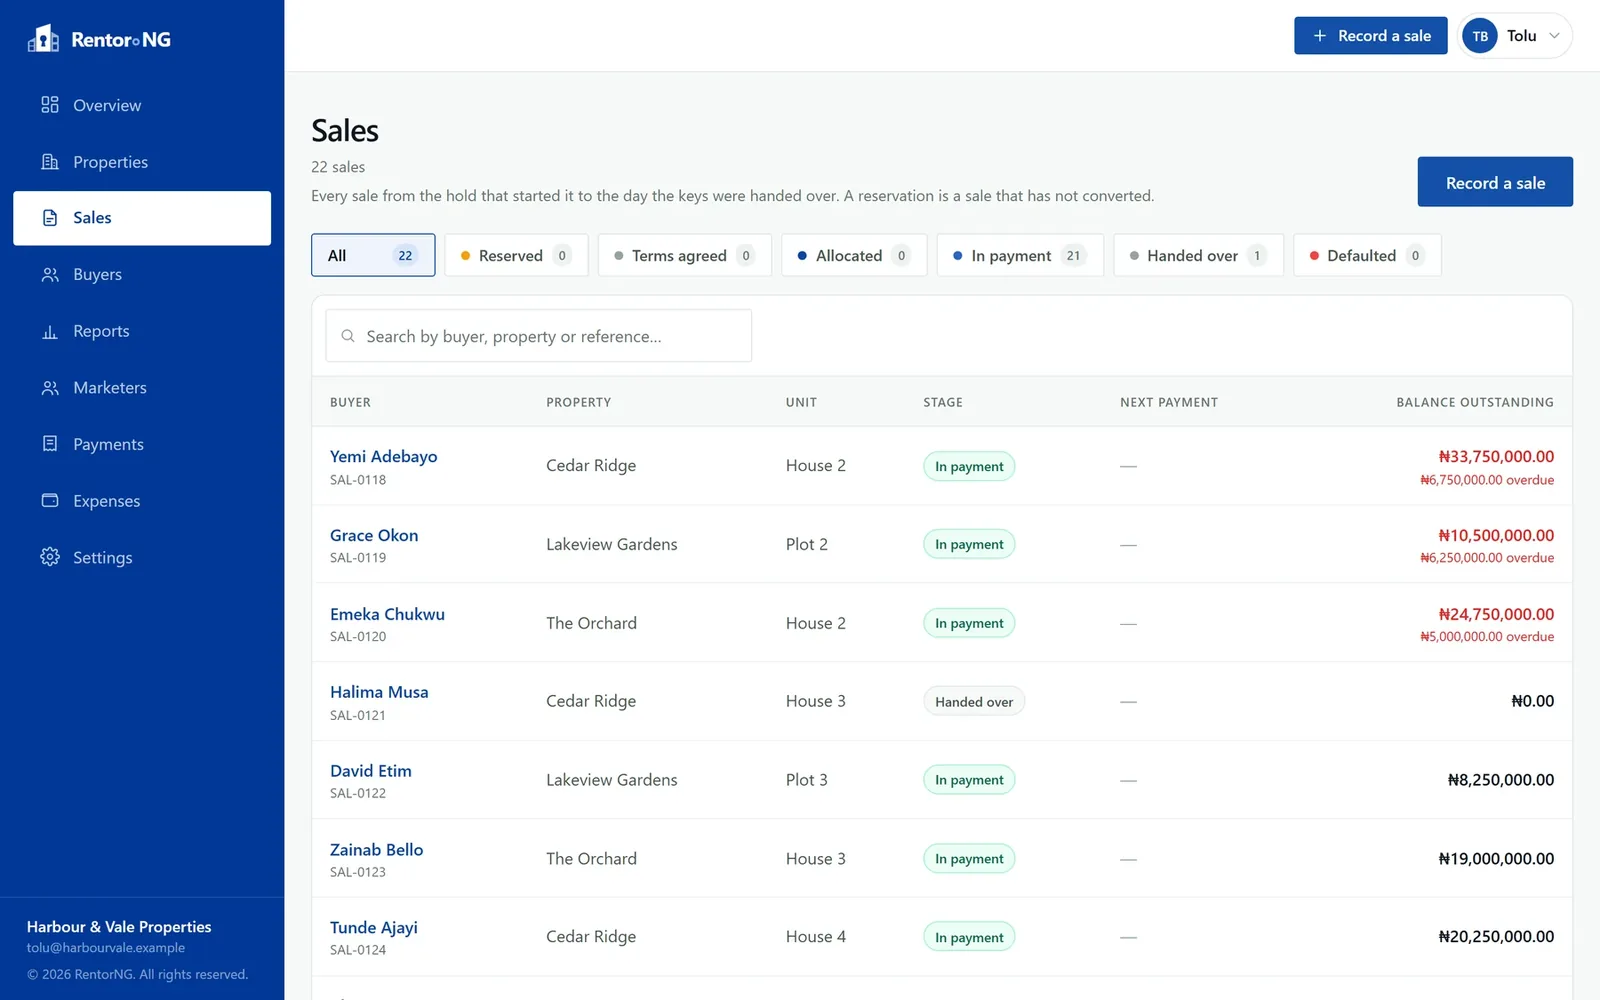Image resolution: width=1600 pixels, height=1000 pixels.
Task: Click the plus icon on Record a sale
Action: [1319, 36]
